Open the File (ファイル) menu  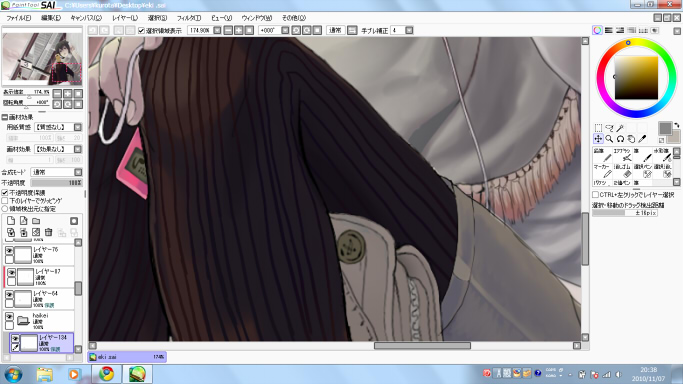19,18
